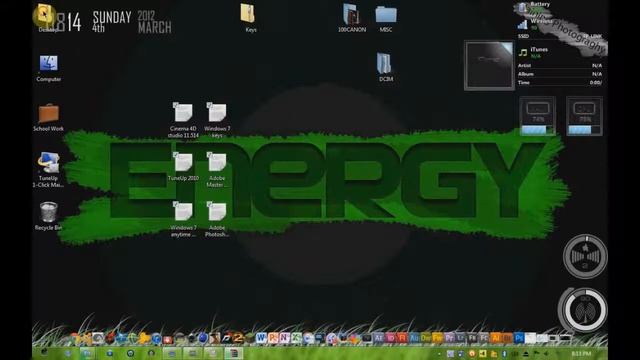Open Dreamweaver (Dw) dock icon
This screenshot has width=640, height=360.
pyautogui.click(x=426, y=338)
